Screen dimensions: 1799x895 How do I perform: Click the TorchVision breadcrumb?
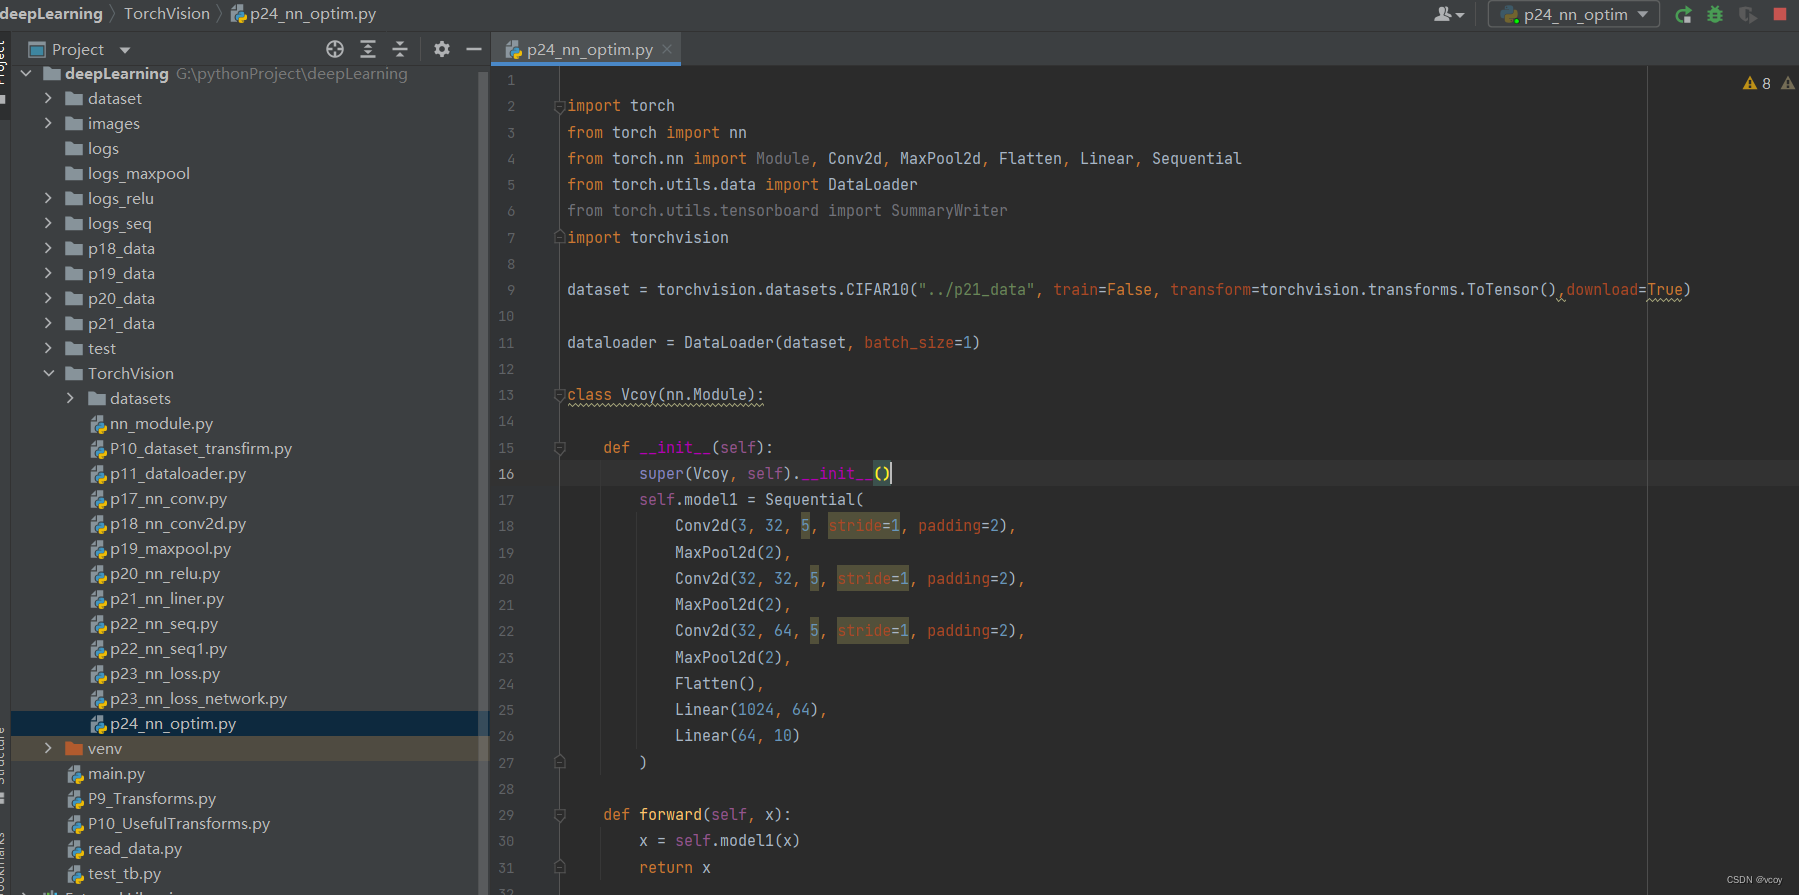[167, 13]
